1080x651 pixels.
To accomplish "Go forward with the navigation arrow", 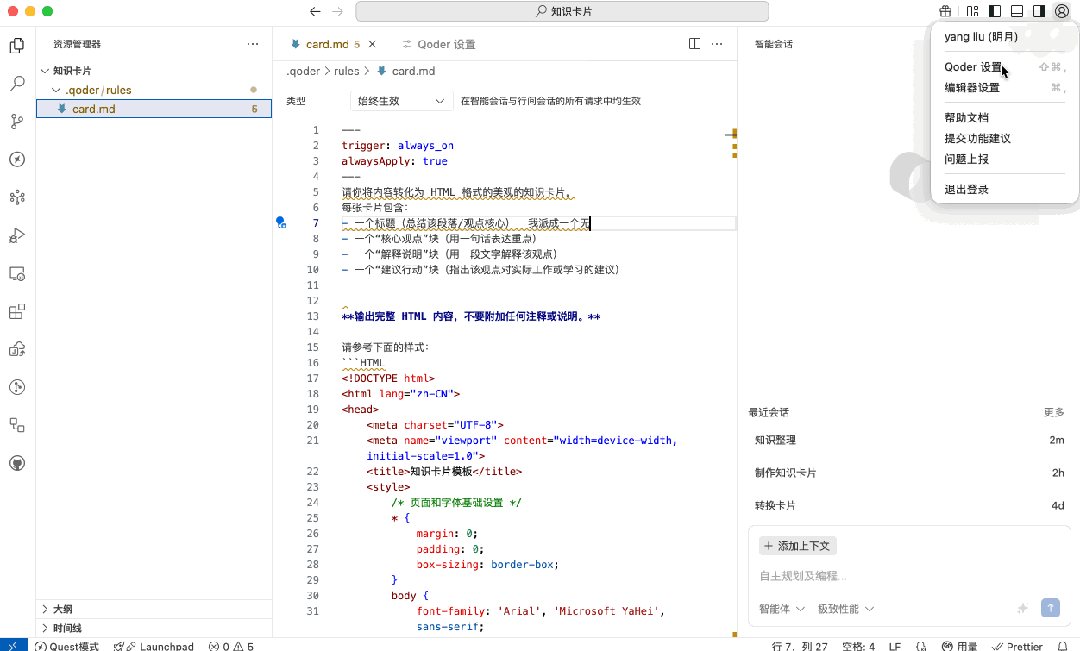I will pos(337,11).
